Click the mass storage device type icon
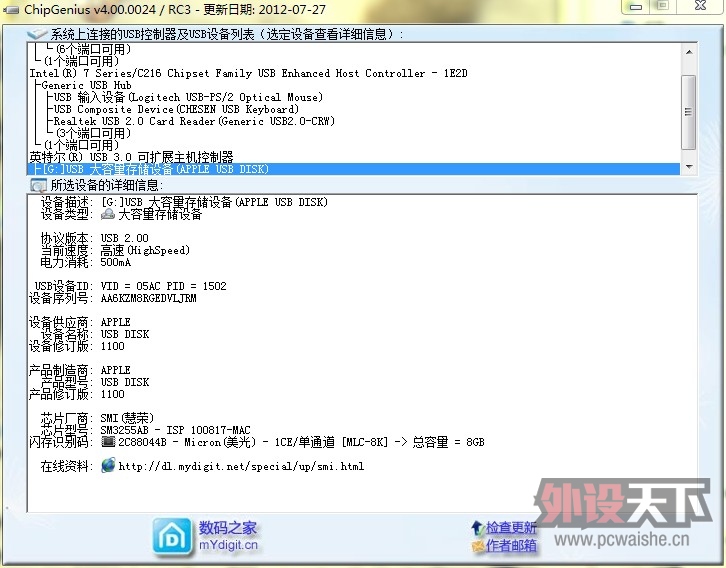The height and width of the screenshot is (568, 726). [x=107, y=214]
